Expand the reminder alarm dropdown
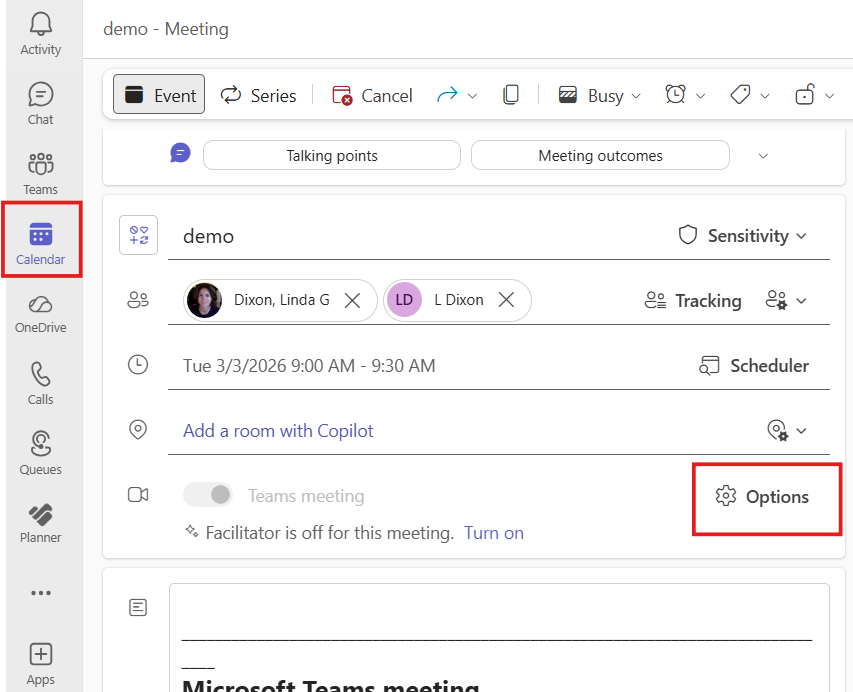 685,95
